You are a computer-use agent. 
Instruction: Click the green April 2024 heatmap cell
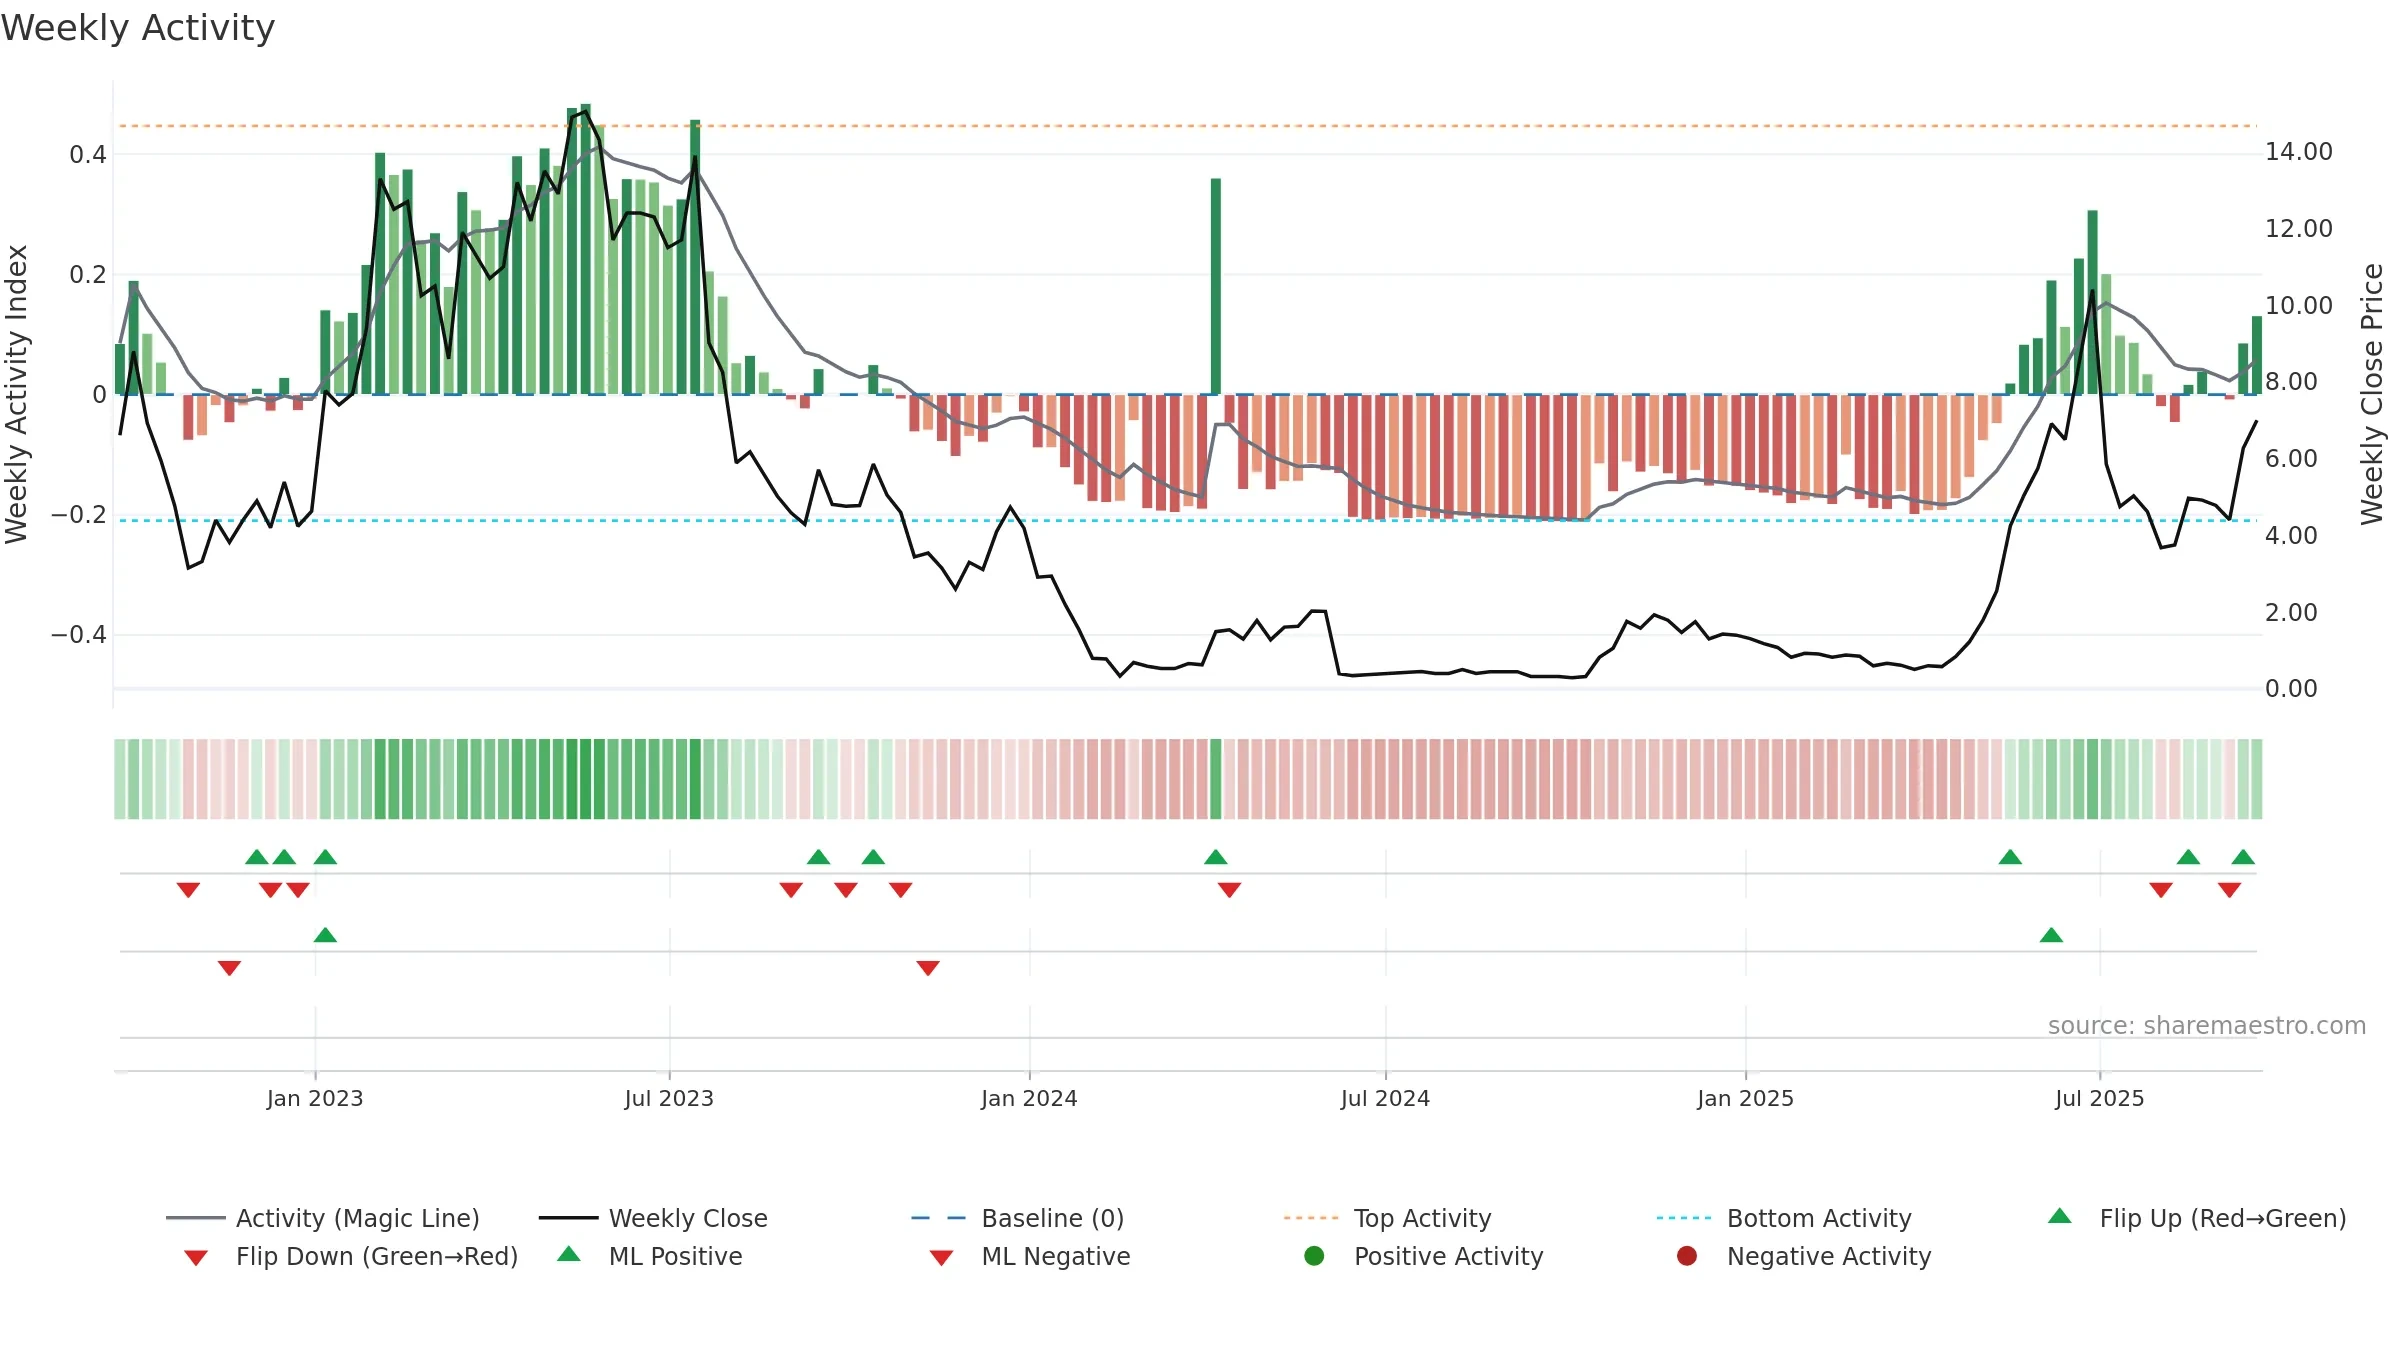(x=1216, y=779)
